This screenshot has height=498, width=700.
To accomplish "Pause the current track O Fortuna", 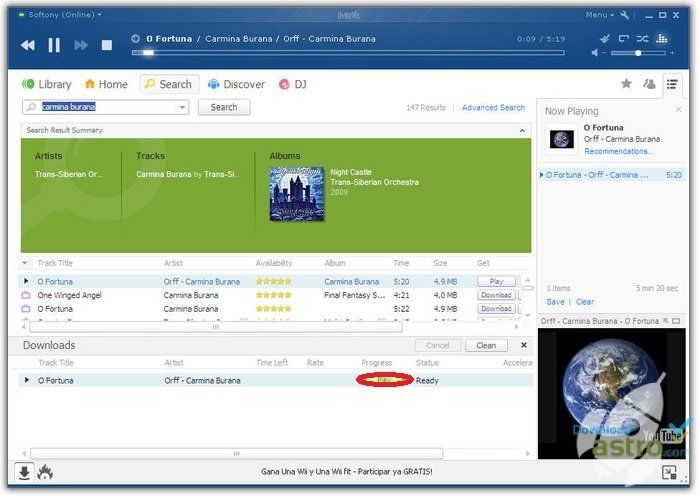I will (54, 45).
